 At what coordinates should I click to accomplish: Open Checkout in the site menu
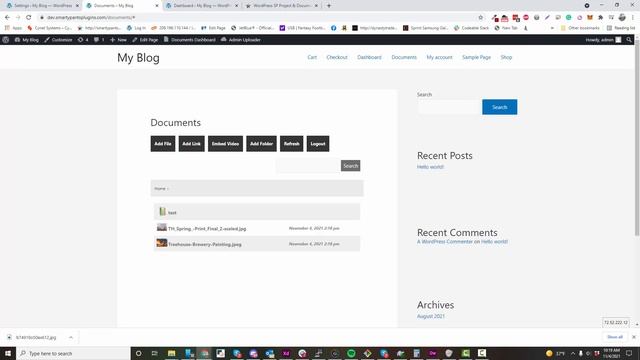click(337, 57)
